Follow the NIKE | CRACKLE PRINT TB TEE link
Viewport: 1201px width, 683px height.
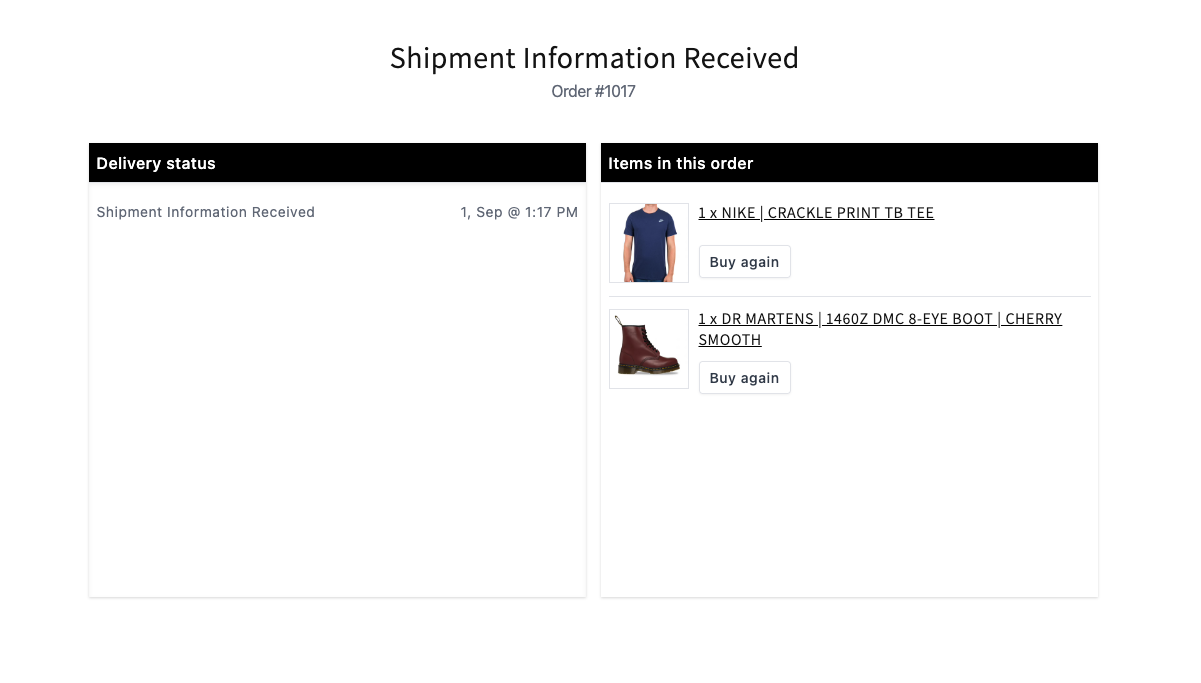(816, 213)
